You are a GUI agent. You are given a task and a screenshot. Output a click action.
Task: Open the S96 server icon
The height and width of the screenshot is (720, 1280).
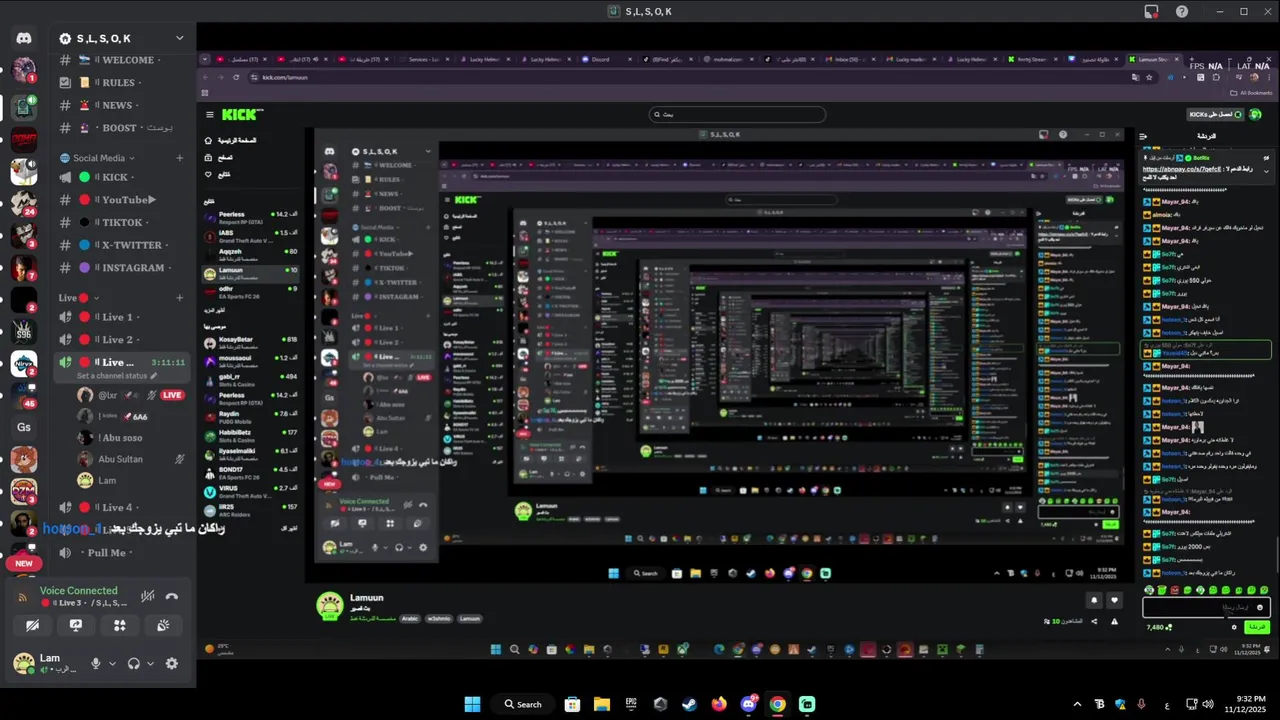(24, 330)
